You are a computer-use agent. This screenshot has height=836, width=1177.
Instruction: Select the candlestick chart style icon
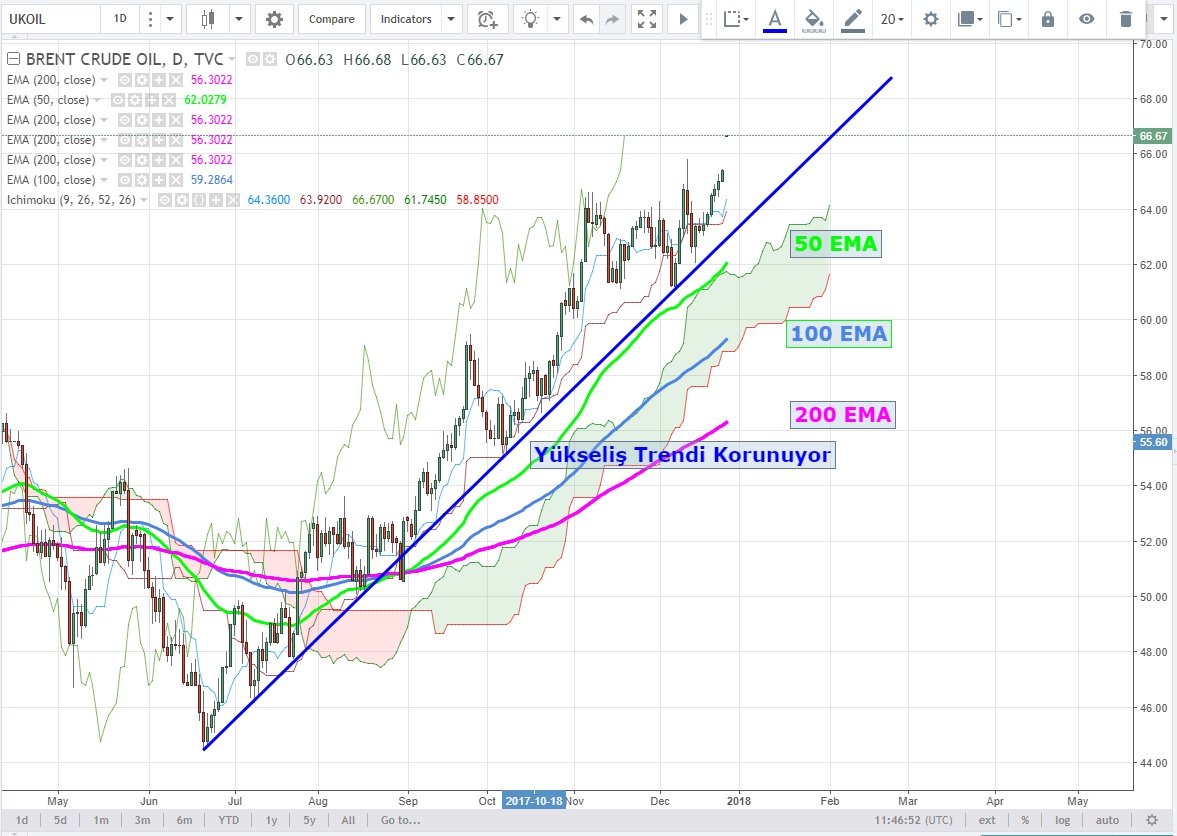pos(208,19)
